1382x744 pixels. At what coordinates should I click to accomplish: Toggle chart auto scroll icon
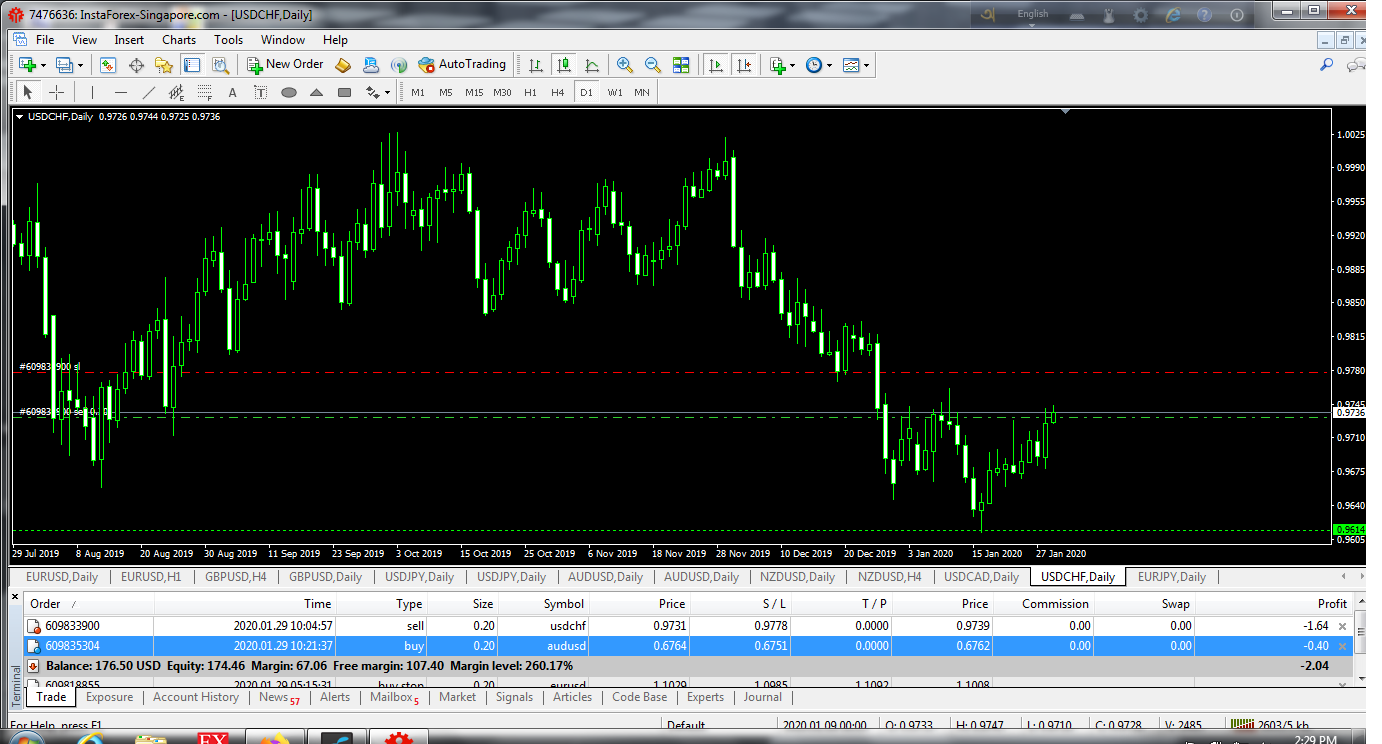pyautogui.click(x=715, y=65)
